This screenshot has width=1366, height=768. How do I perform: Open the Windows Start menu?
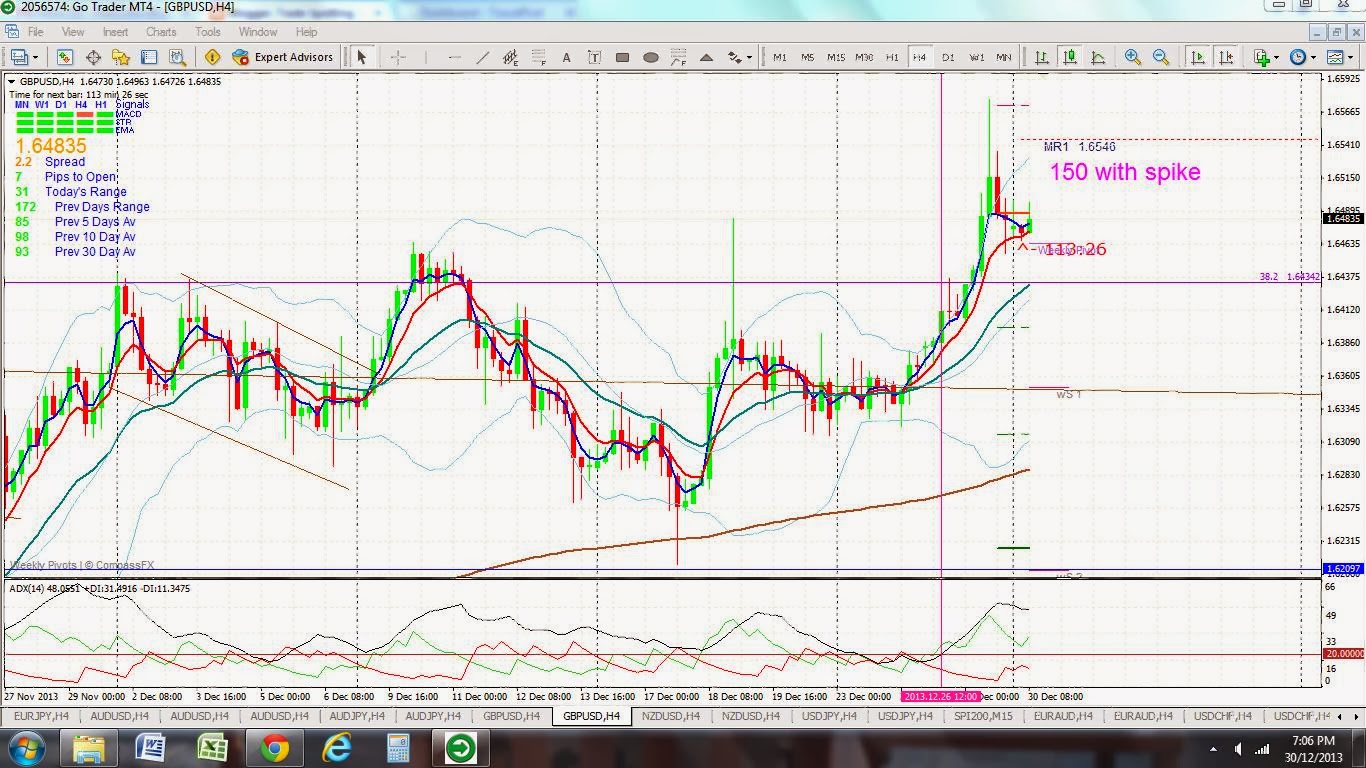(x=25, y=747)
